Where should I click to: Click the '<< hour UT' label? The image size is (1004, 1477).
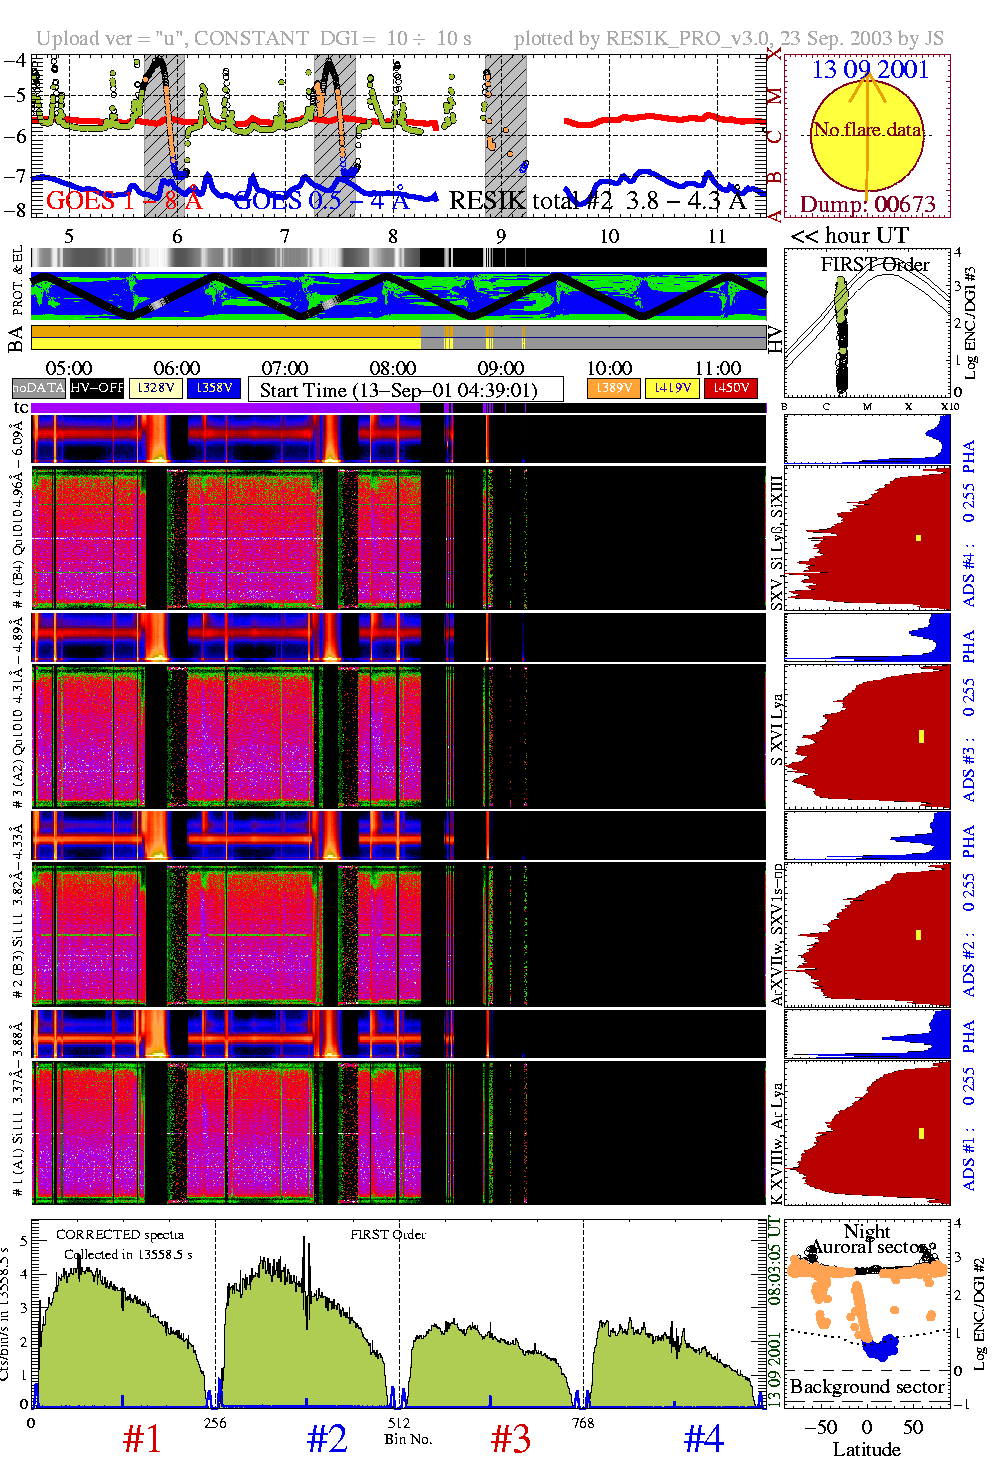click(x=850, y=236)
